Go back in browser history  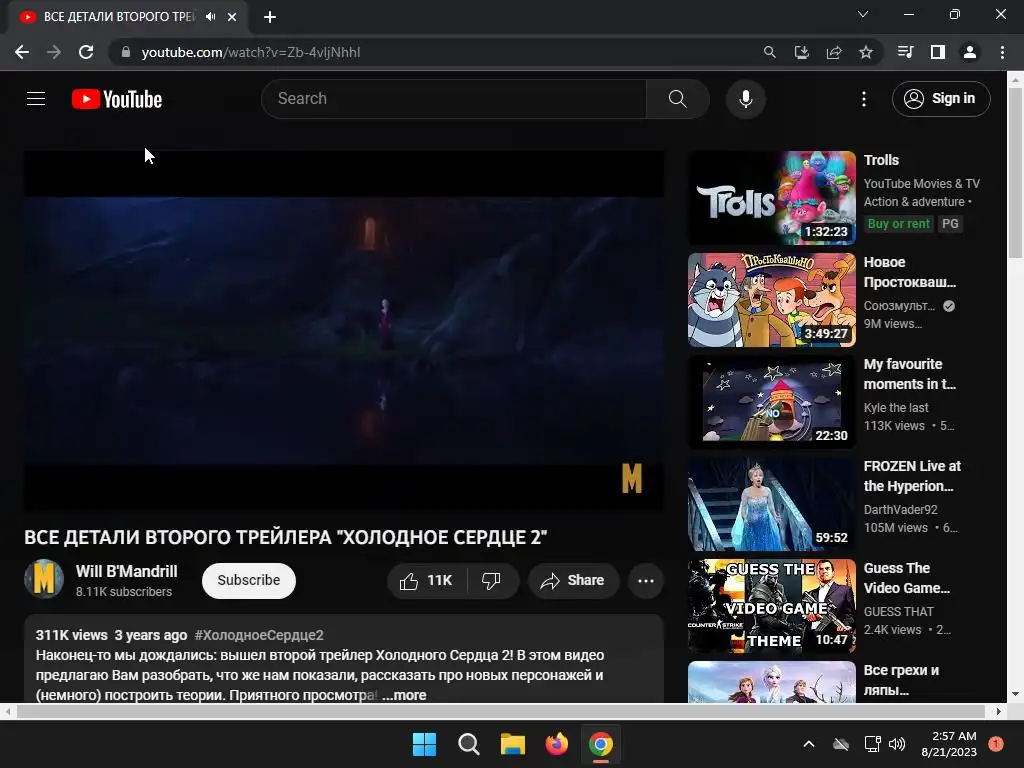point(22,52)
